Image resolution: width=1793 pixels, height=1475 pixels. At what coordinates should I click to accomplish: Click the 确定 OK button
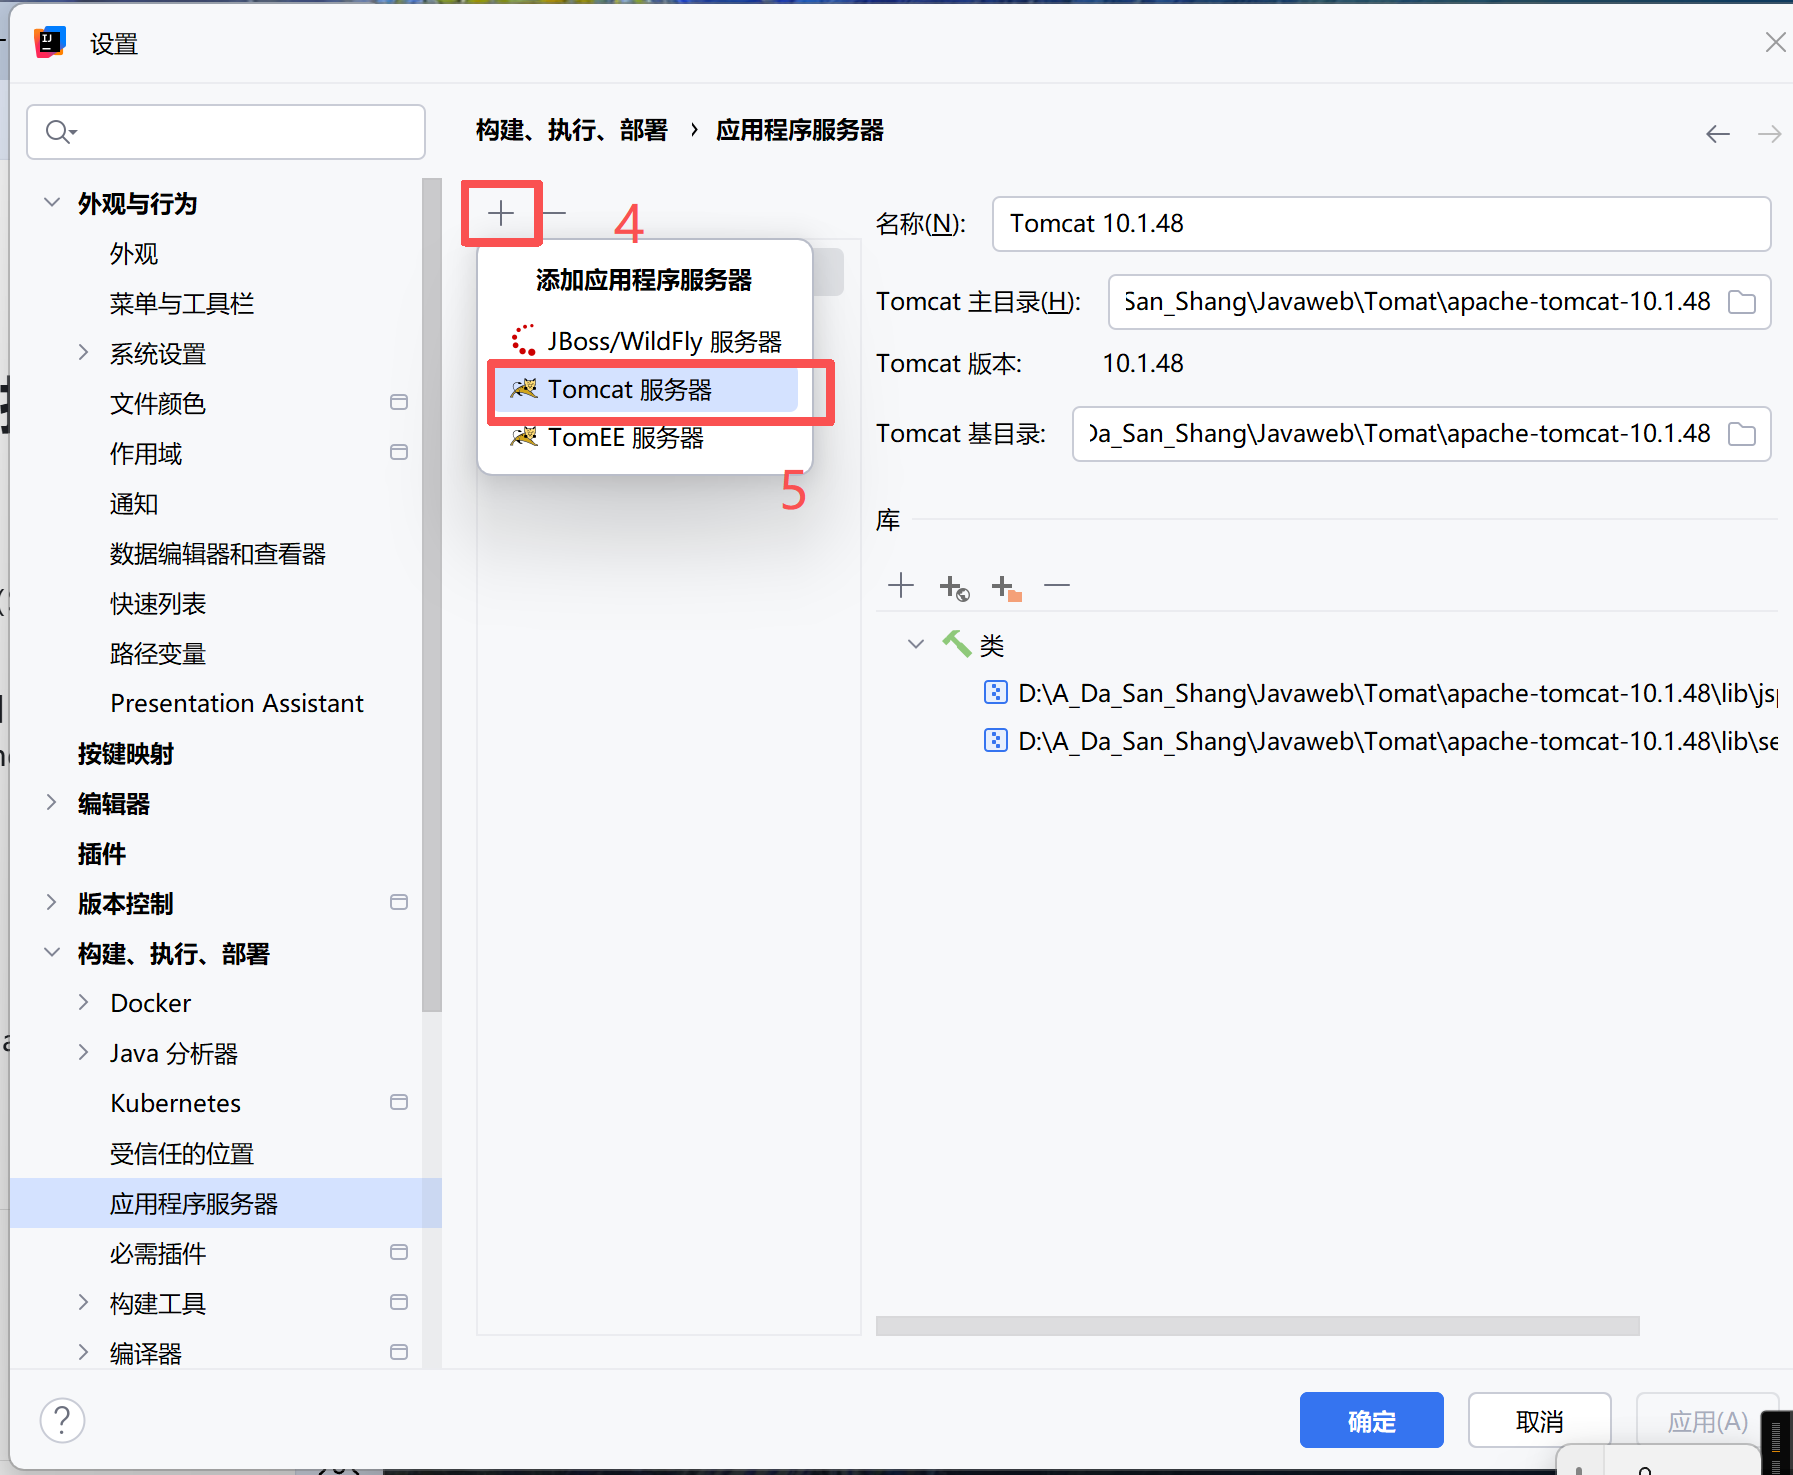pyautogui.click(x=1372, y=1421)
